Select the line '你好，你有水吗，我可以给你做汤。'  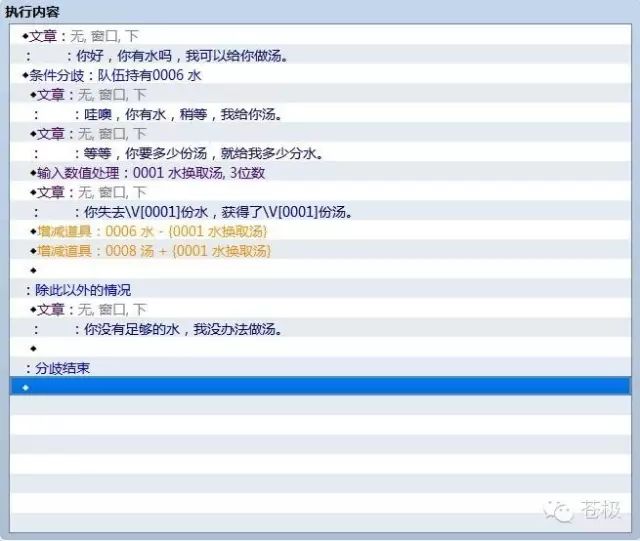pyautogui.click(x=320, y=55)
